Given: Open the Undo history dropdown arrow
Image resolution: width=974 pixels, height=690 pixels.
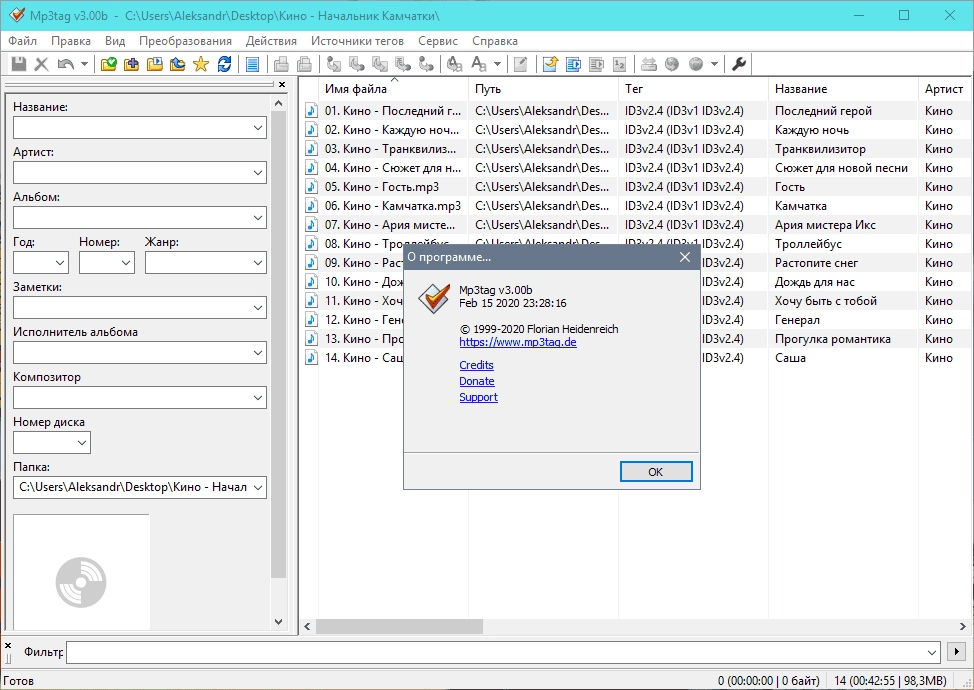Looking at the screenshot, I should (x=84, y=64).
